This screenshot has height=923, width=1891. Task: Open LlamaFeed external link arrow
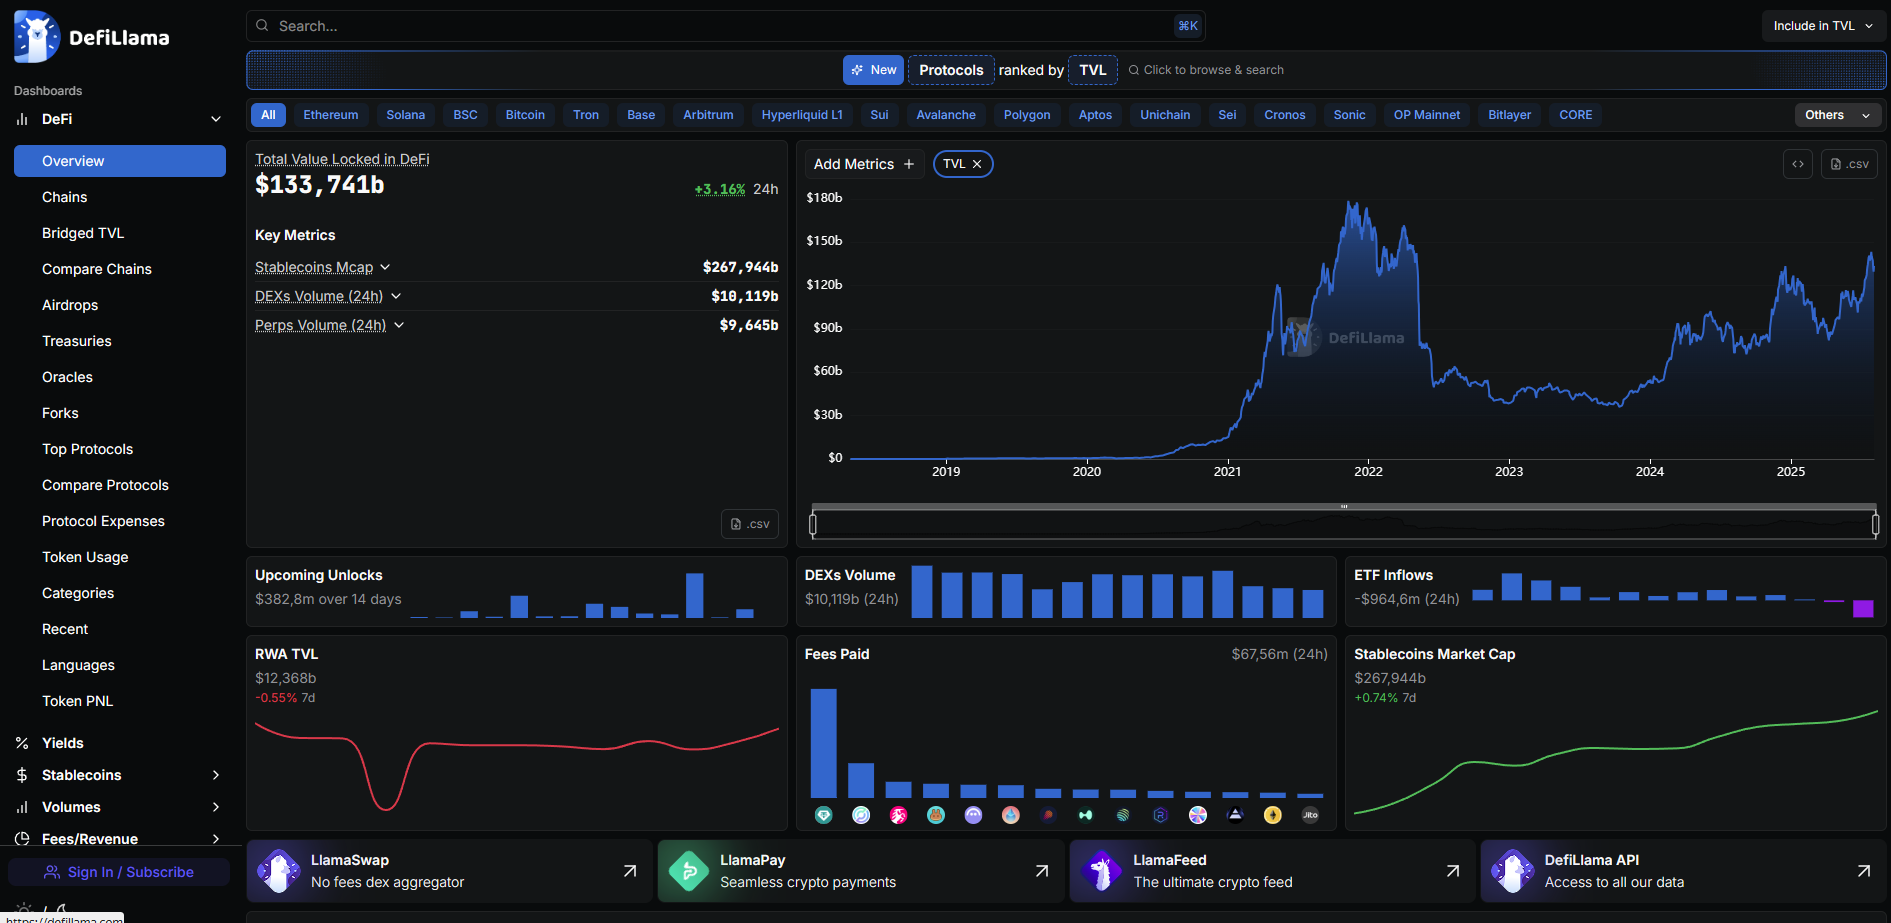tap(1453, 871)
